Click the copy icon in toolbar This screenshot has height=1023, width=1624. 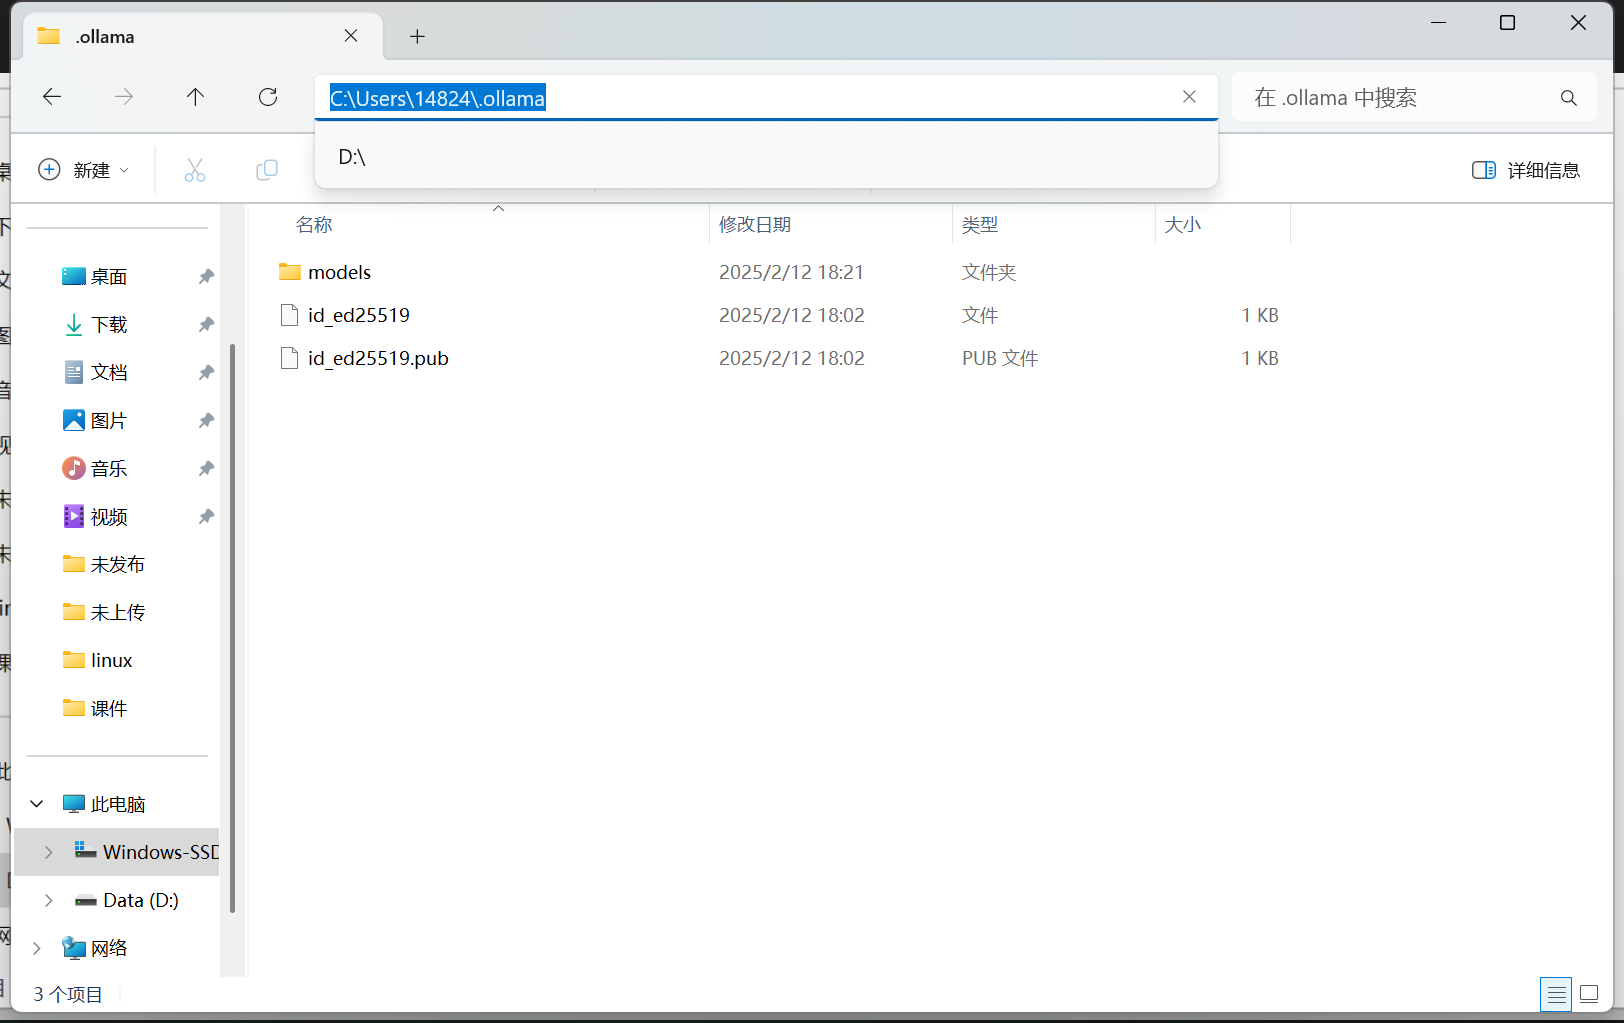[267, 170]
